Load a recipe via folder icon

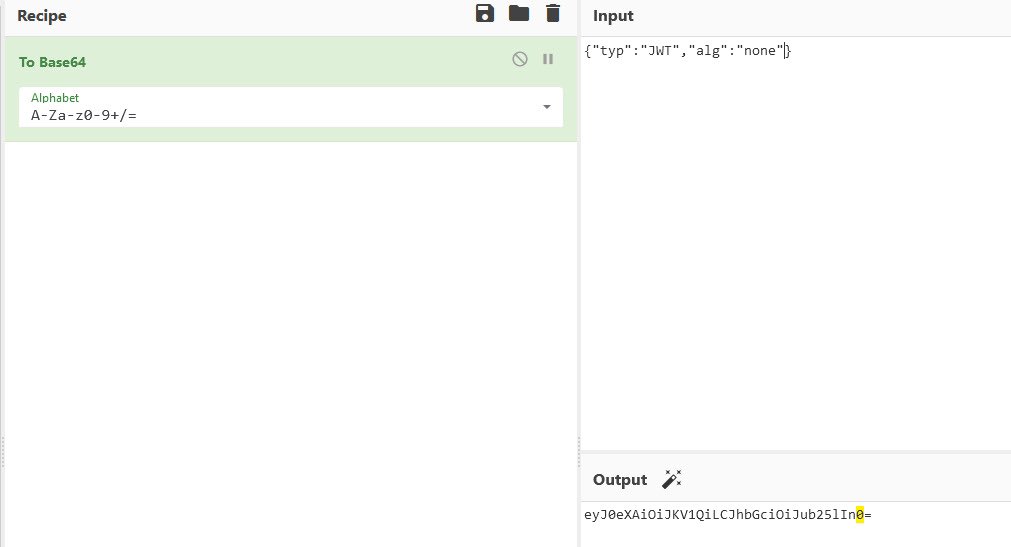[x=519, y=13]
